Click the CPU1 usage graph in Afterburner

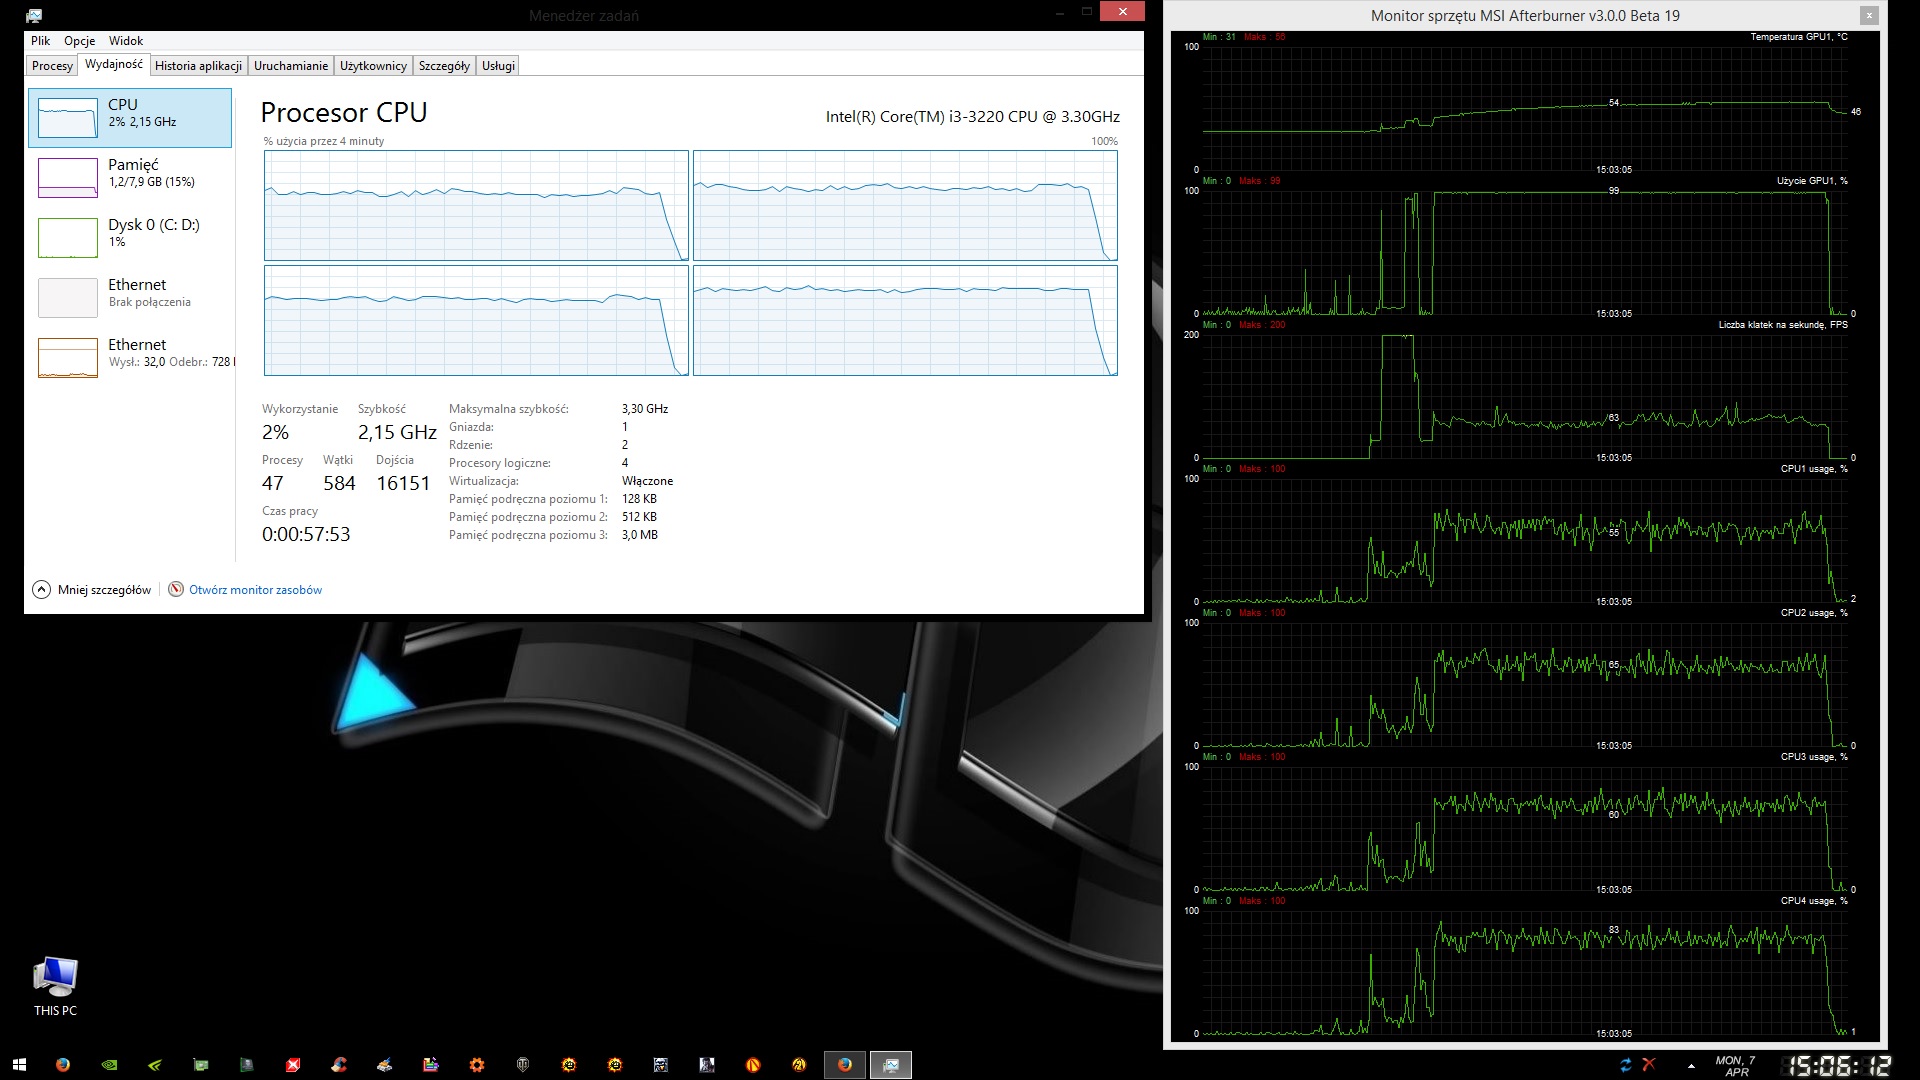(x=1525, y=539)
